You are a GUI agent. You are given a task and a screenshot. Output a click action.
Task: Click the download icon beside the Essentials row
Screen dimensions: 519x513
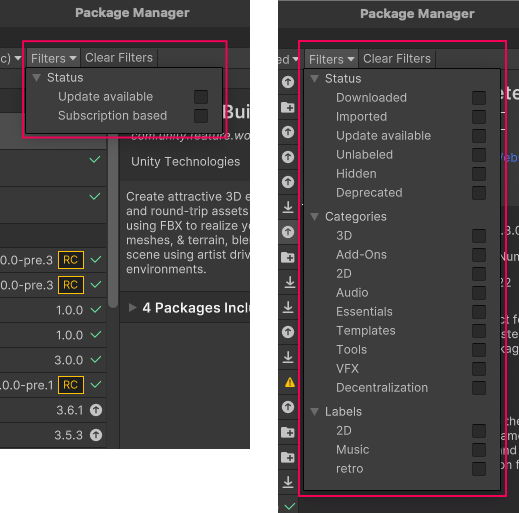[288, 307]
